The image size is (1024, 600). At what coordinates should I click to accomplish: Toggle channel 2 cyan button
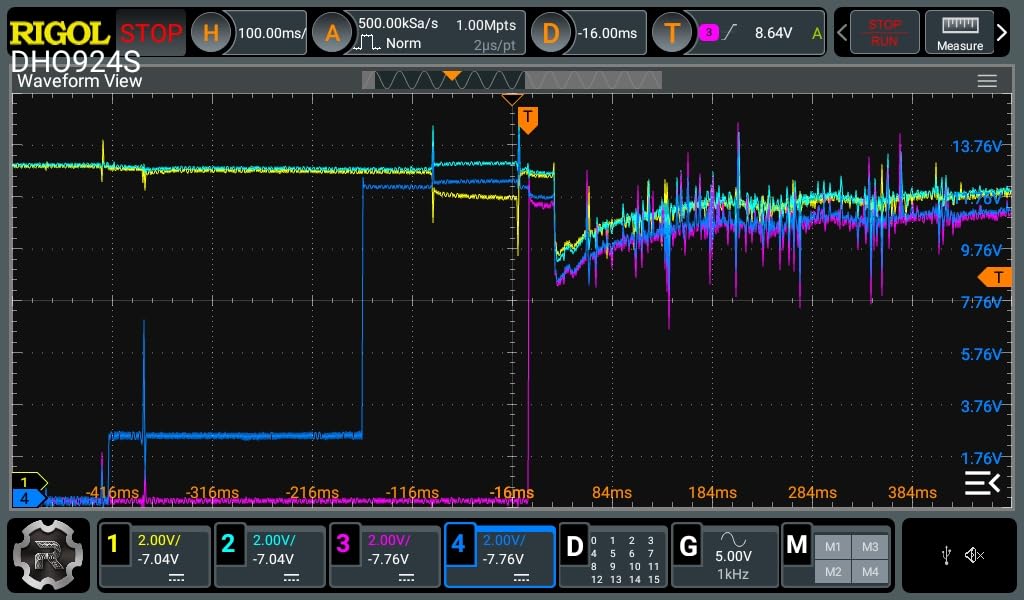[x=227, y=543]
